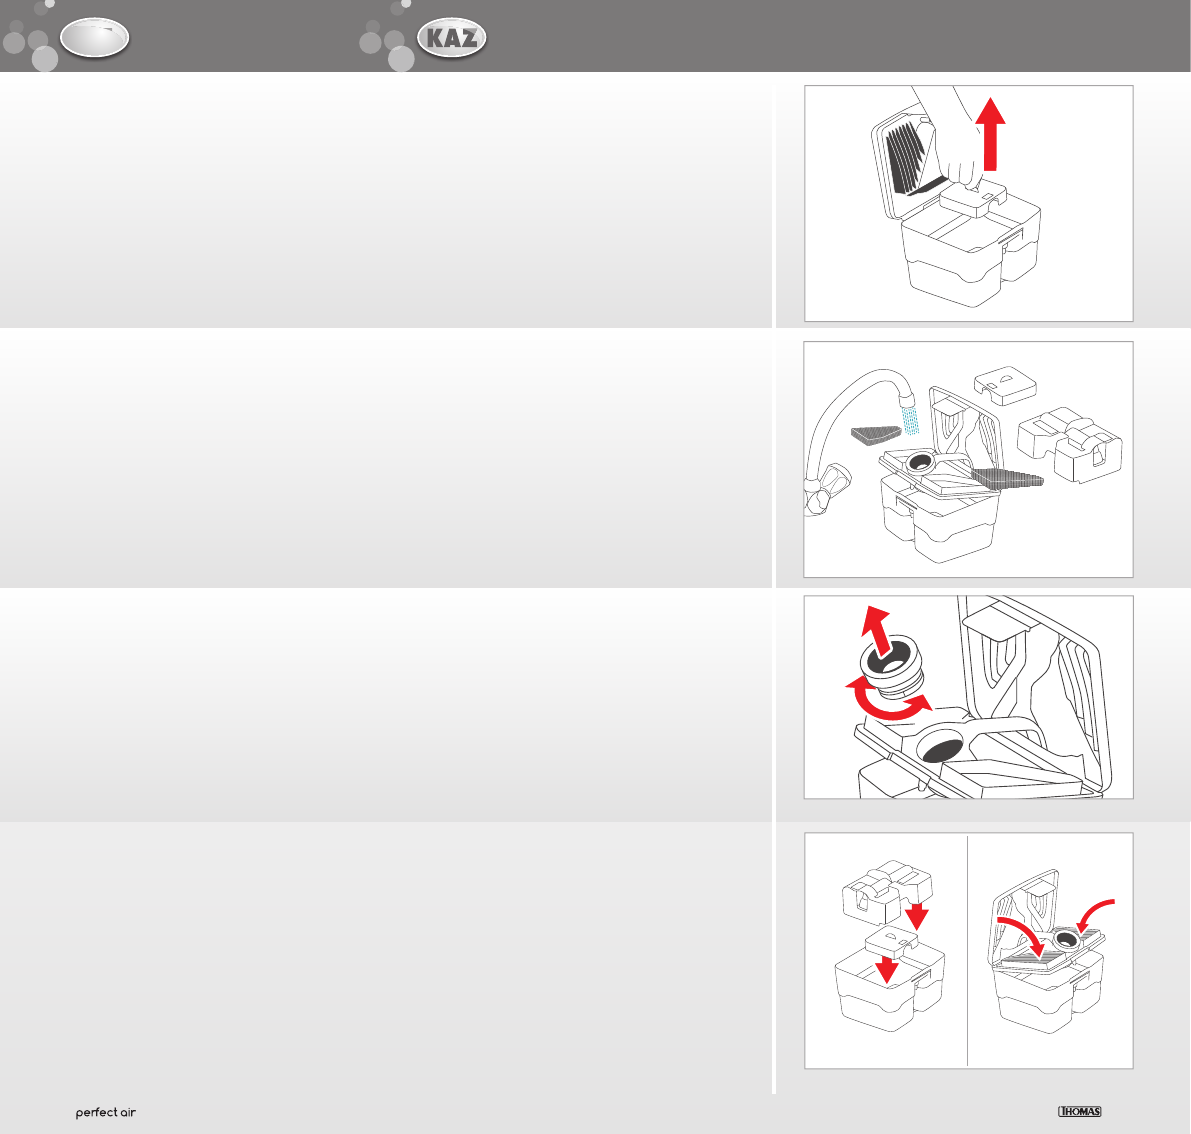Viewport: 1191px width, 1134px height.
Task: Open the hand-lifting-lid illustration
Action: pyautogui.click(x=968, y=203)
